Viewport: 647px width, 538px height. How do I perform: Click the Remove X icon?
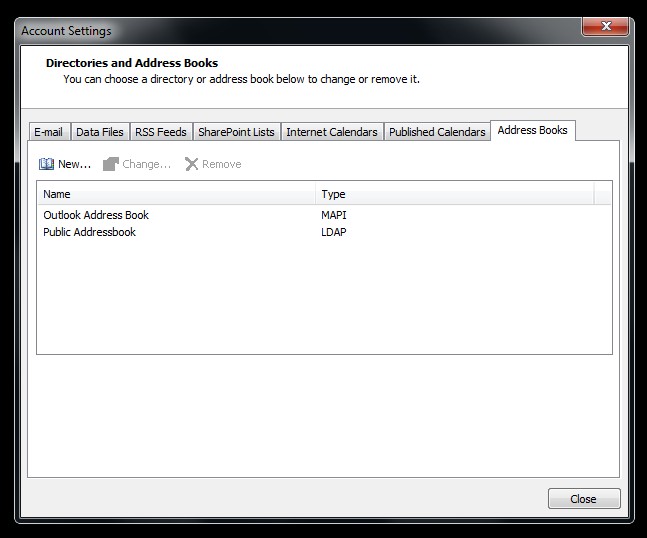click(x=191, y=164)
